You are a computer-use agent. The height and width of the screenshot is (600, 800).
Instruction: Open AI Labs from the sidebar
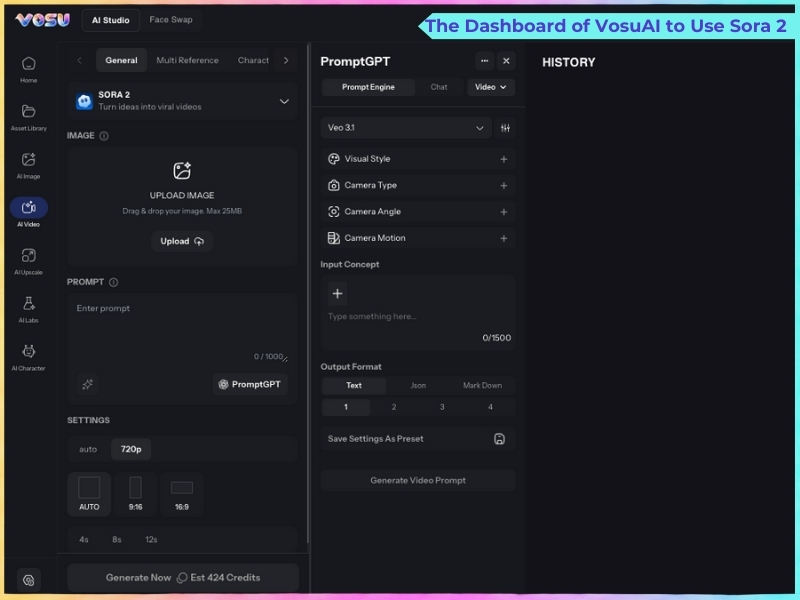tap(29, 308)
